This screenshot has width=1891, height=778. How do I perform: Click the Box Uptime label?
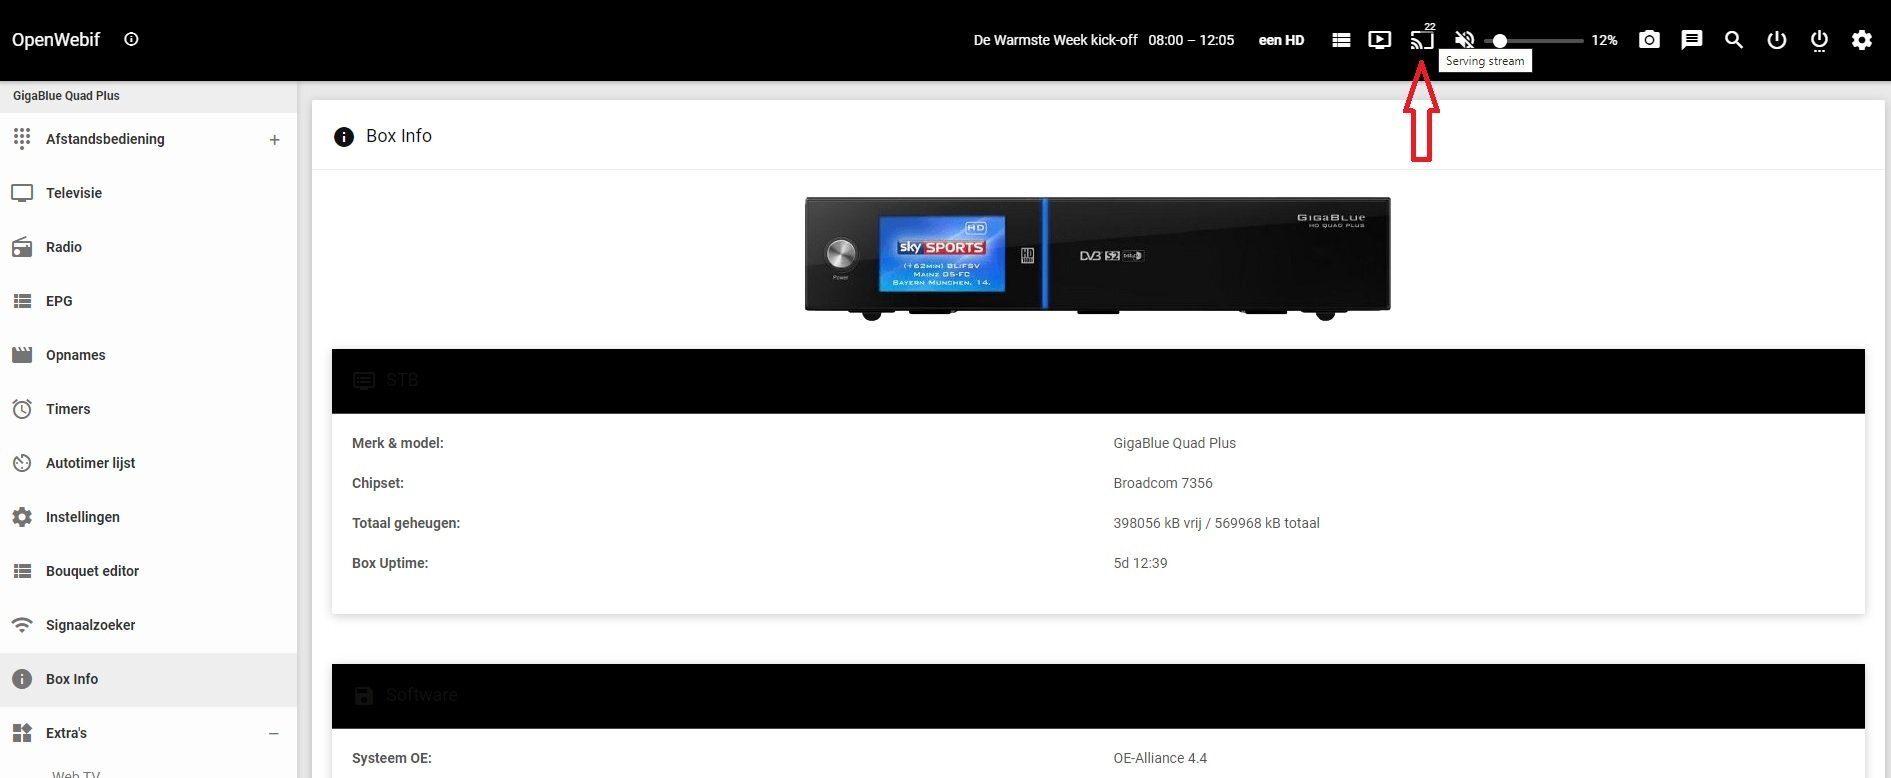click(390, 563)
